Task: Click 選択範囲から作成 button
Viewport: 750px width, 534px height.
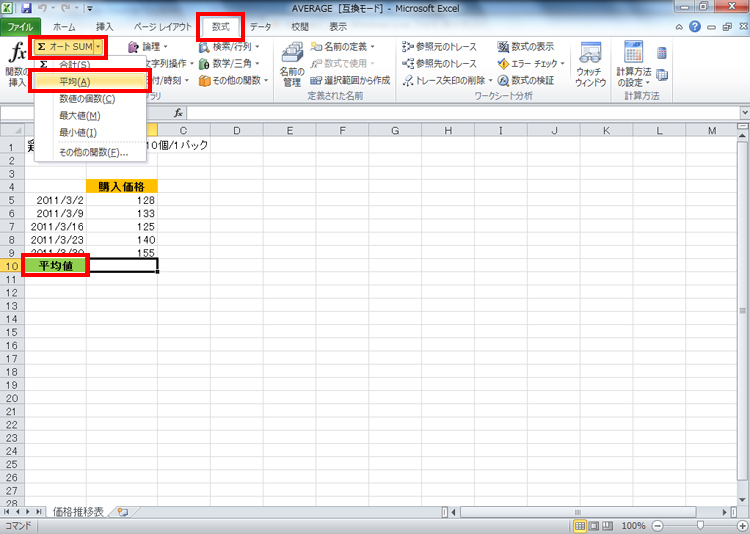Action: (351, 80)
